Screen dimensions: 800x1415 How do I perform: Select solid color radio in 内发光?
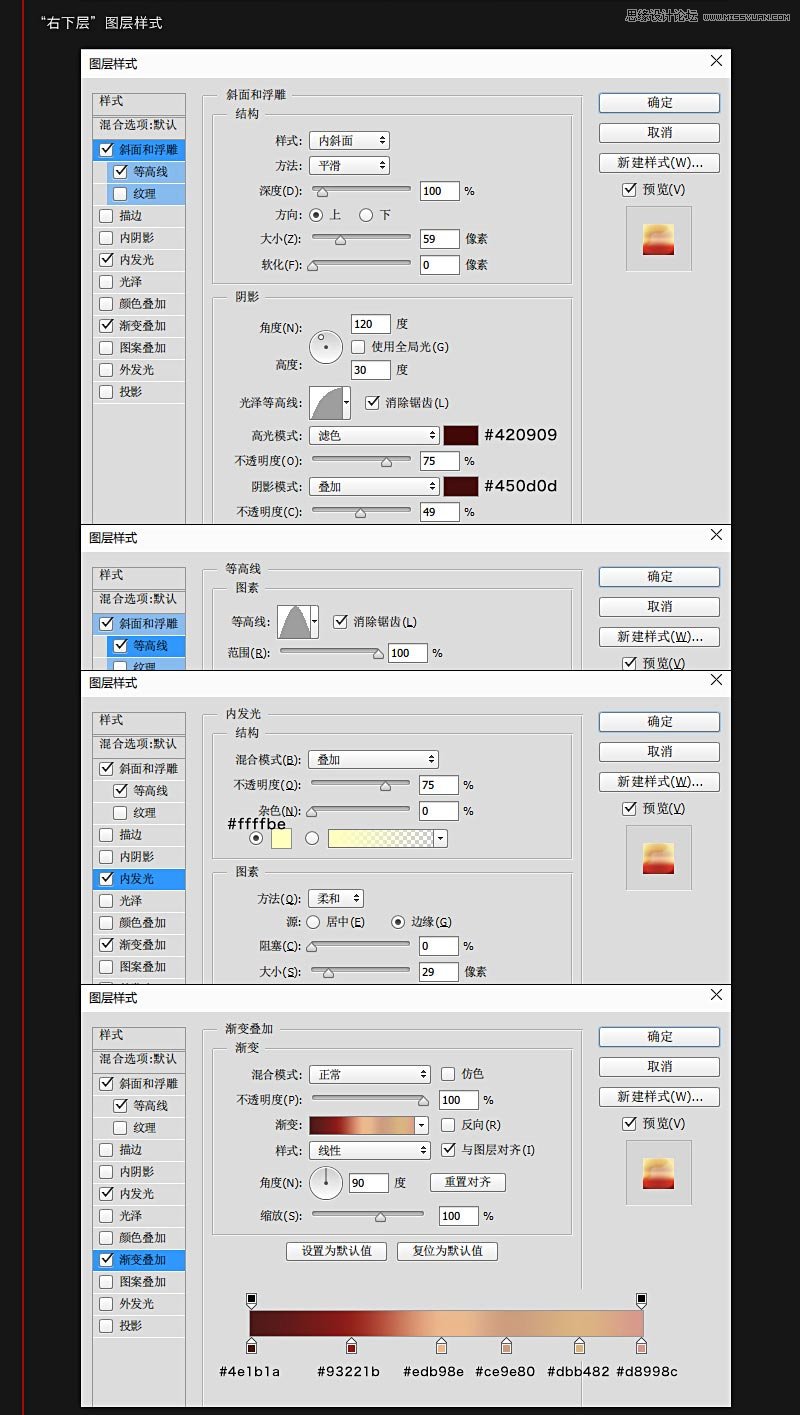tap(256, 838)
